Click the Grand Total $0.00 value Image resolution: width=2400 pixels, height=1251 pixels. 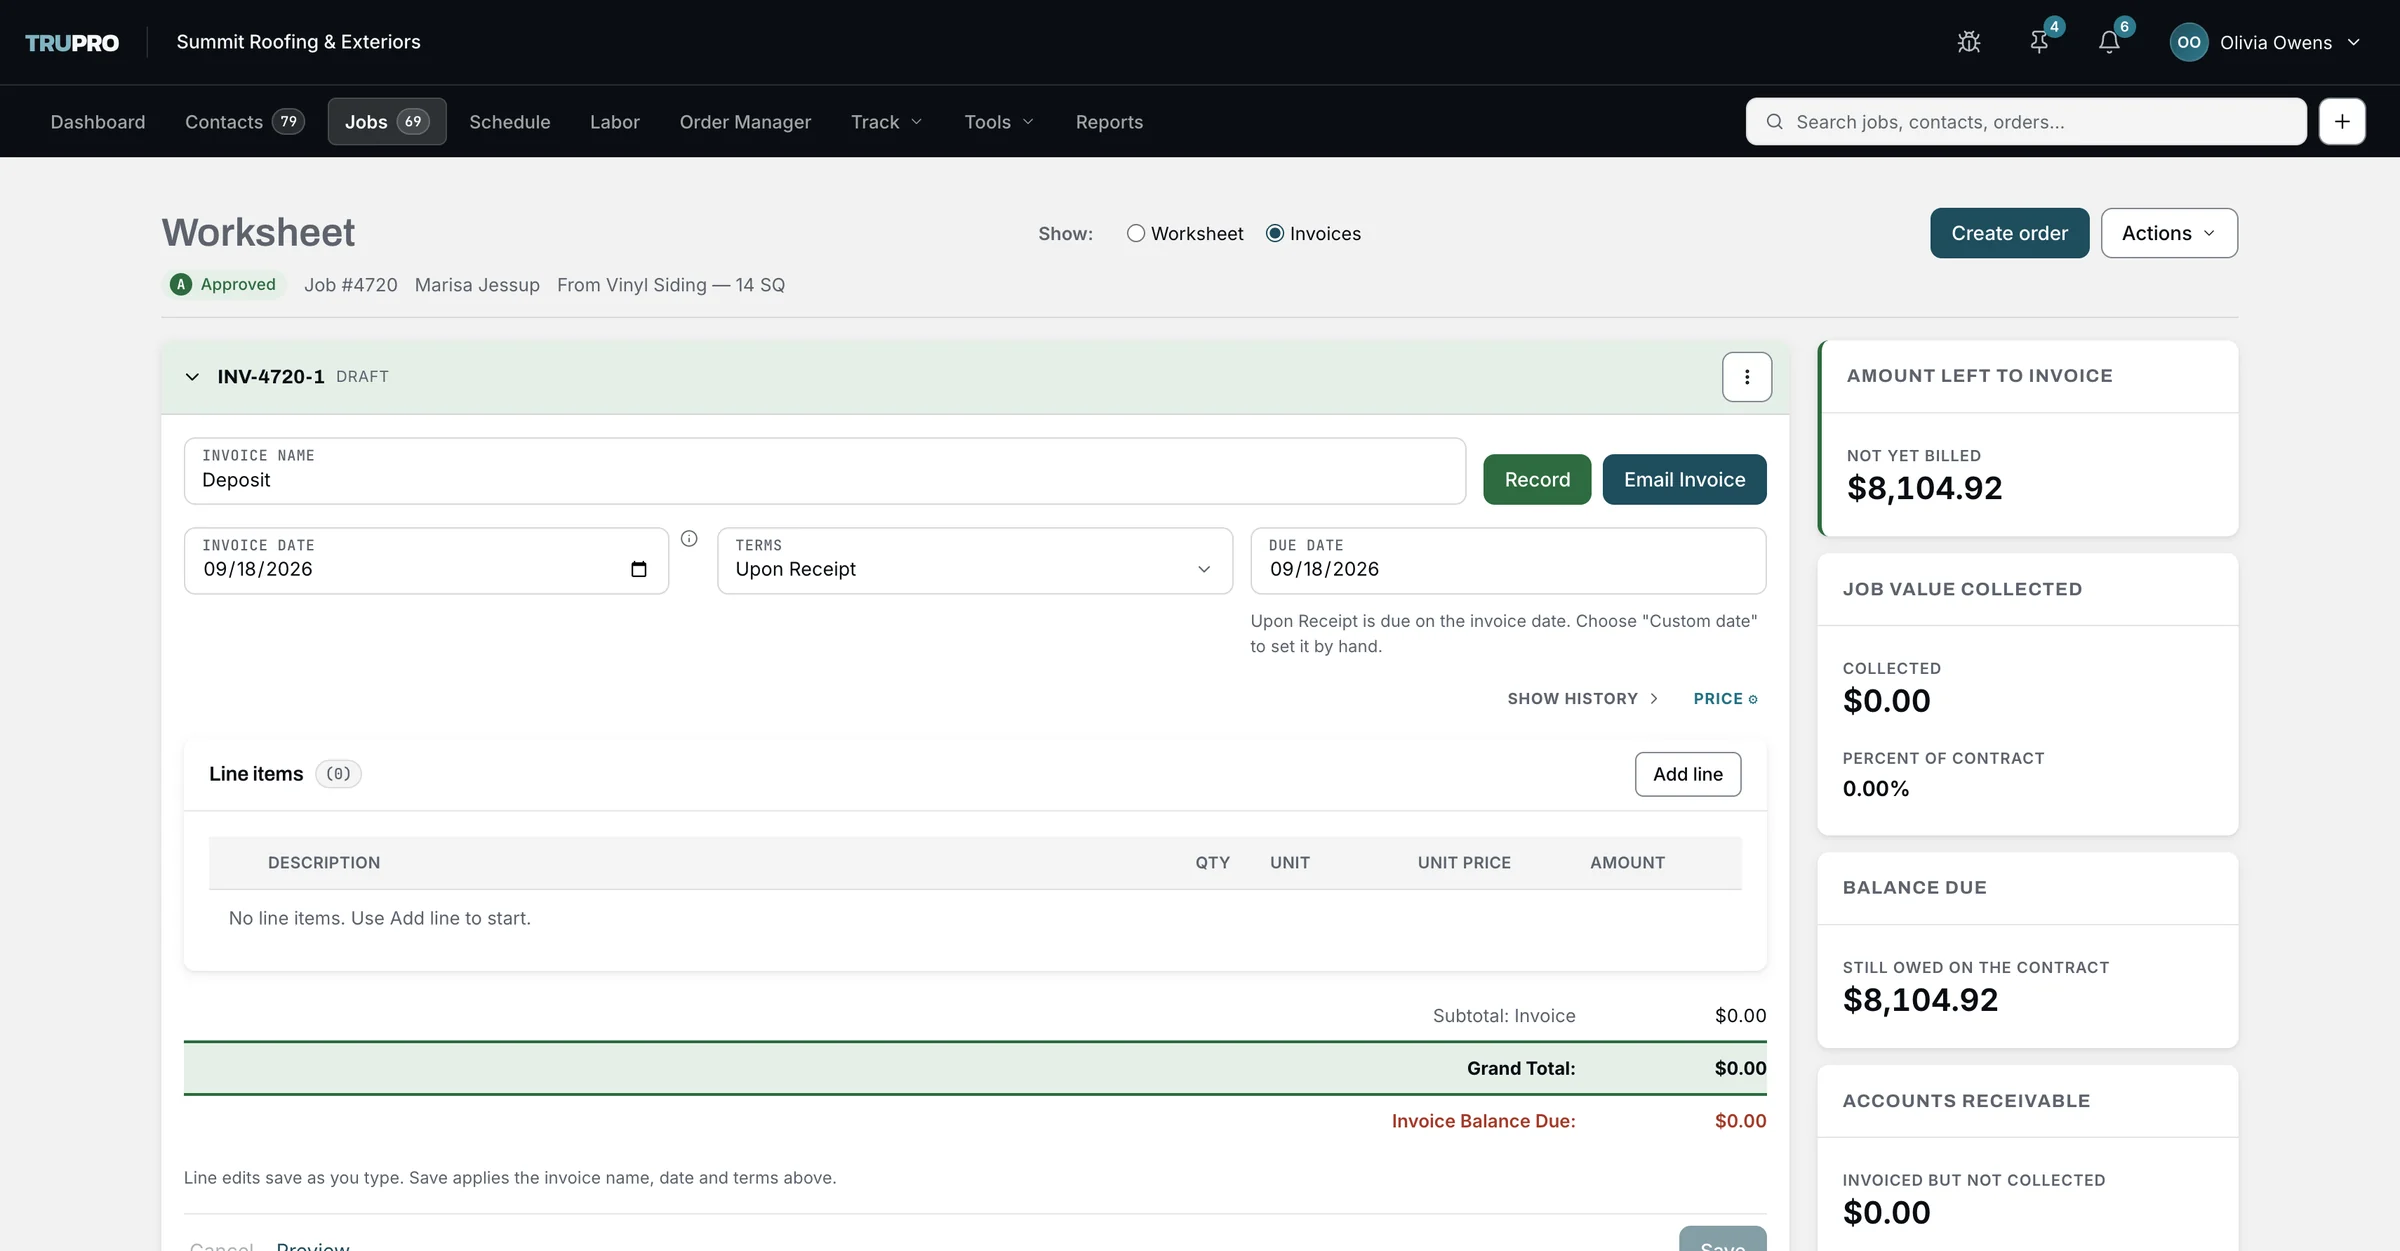1740,1068
